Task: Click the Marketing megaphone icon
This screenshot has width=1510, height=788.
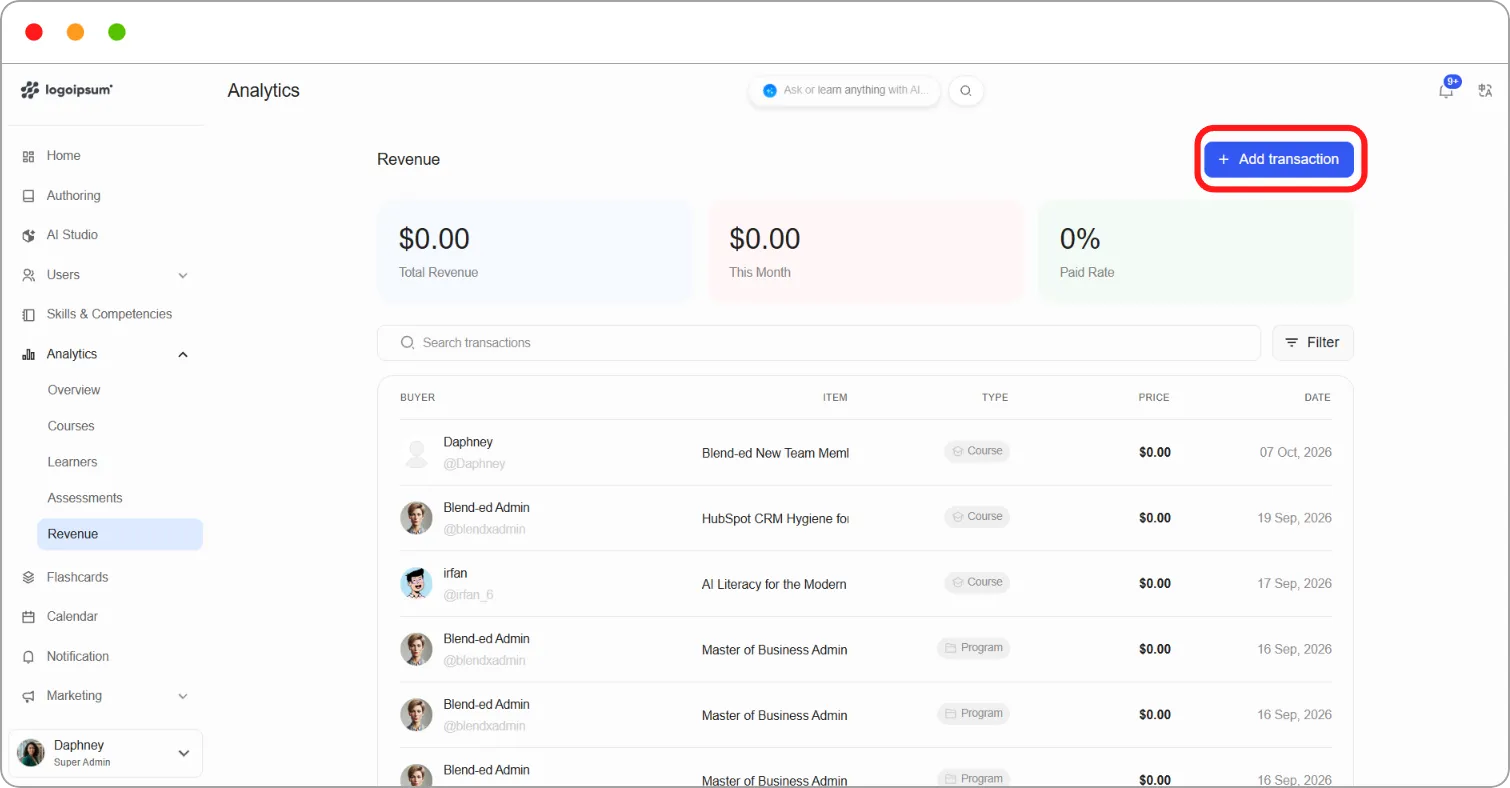Action: [x=28, y=696]
